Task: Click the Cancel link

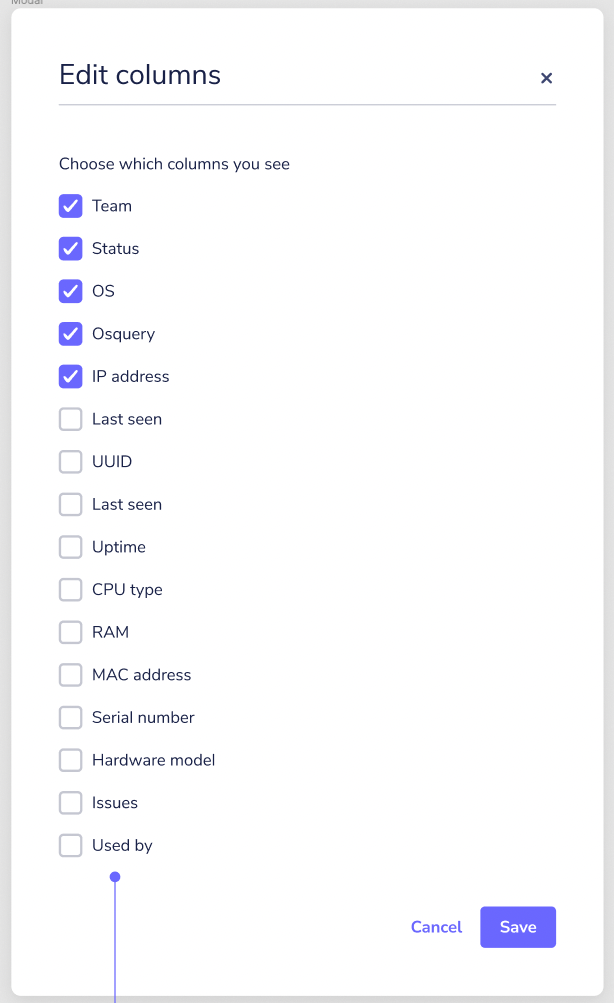Action: (436, 927)
